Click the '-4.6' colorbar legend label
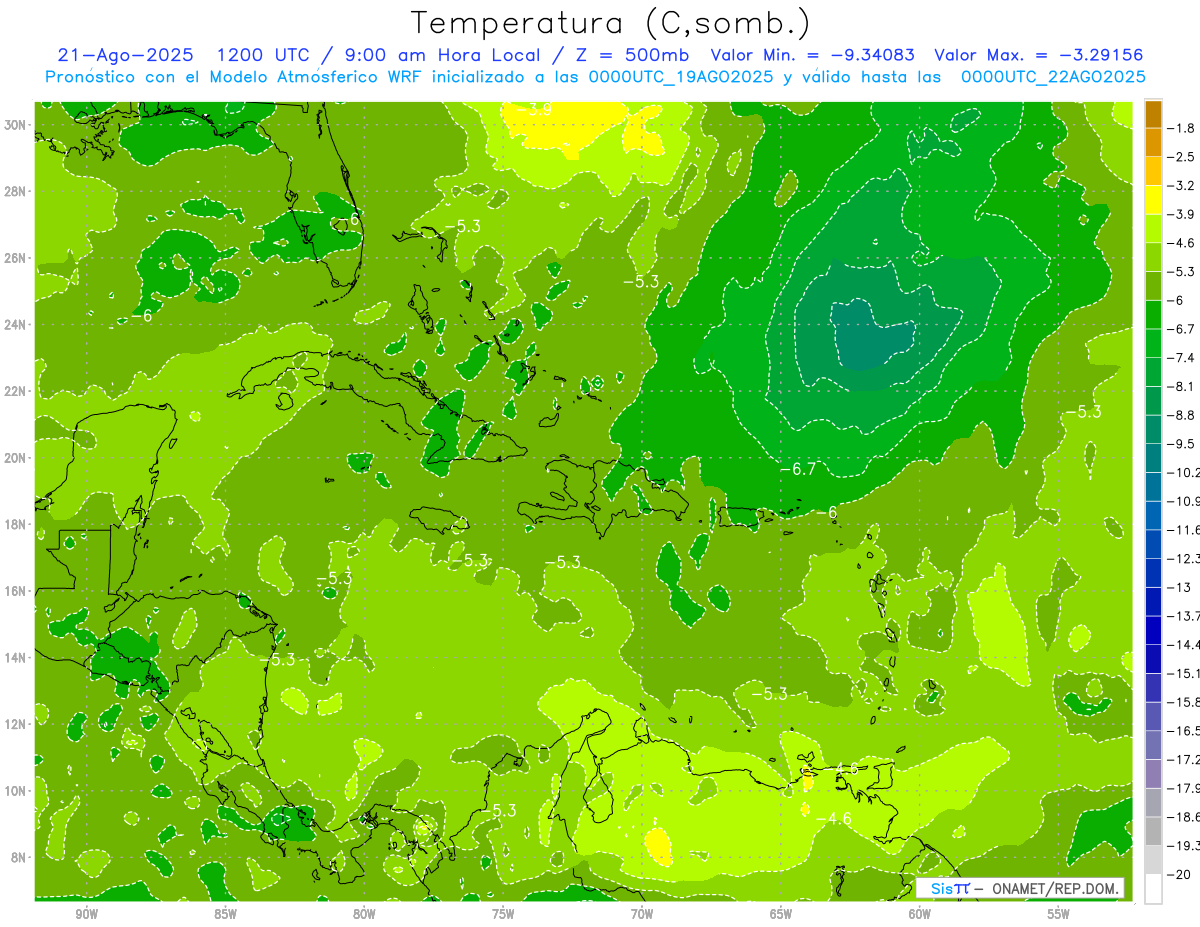The image size is (1200, 927). (x=1181, y=243)
